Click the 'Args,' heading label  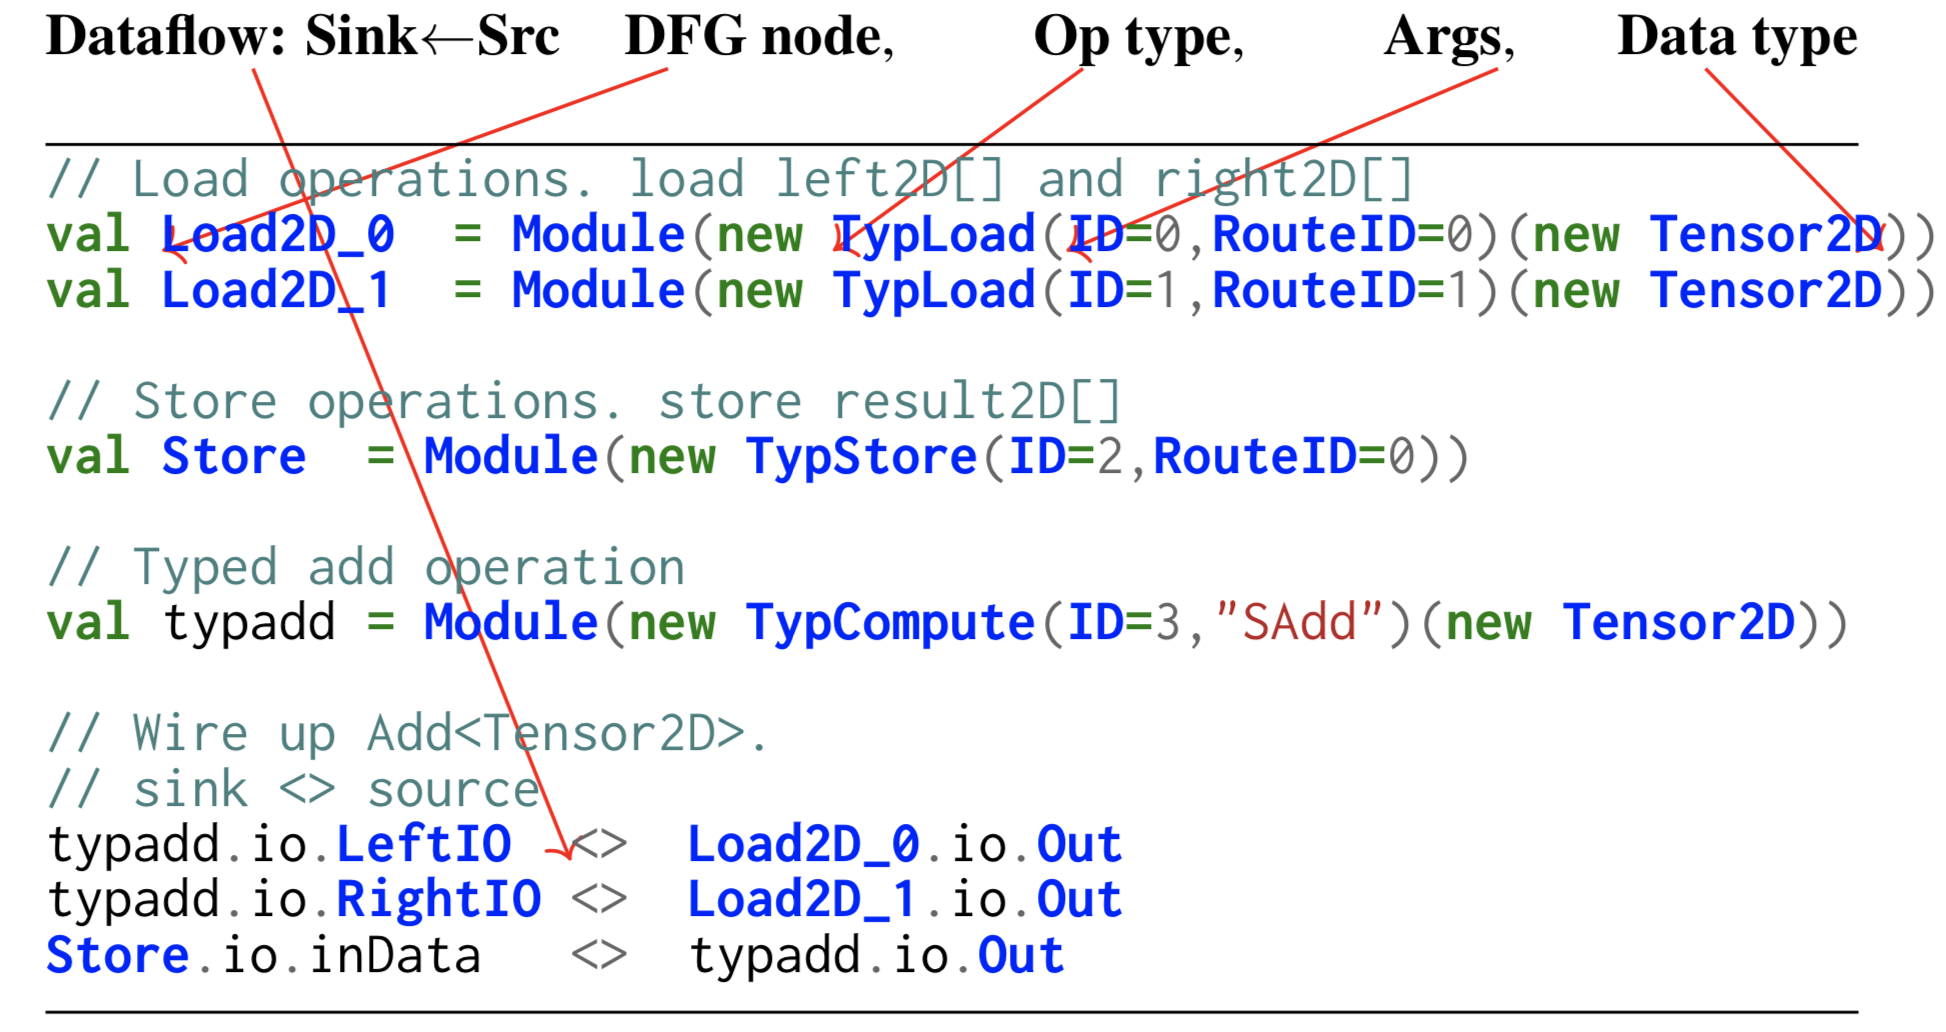pyautogui.click(x=1449, y=39)
